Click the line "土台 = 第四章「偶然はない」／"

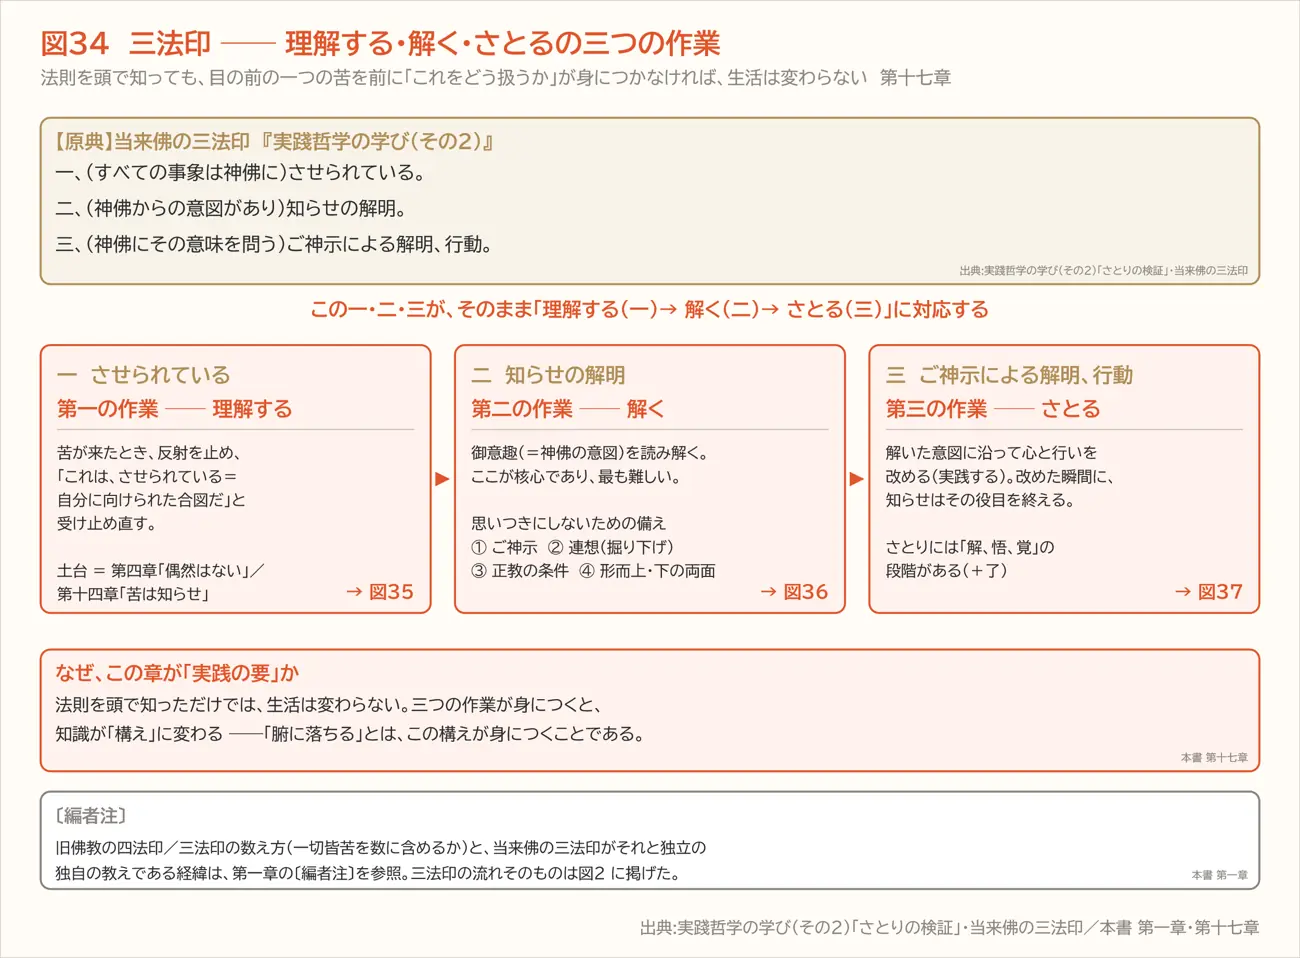pos(161,570)
